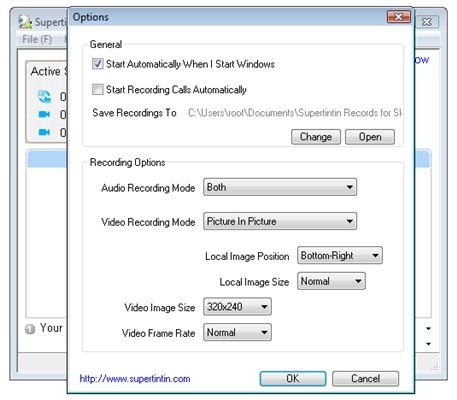457x400 pixels.
Task: Open the Audio Recording Mode dropdown
Action: point(280,187)
